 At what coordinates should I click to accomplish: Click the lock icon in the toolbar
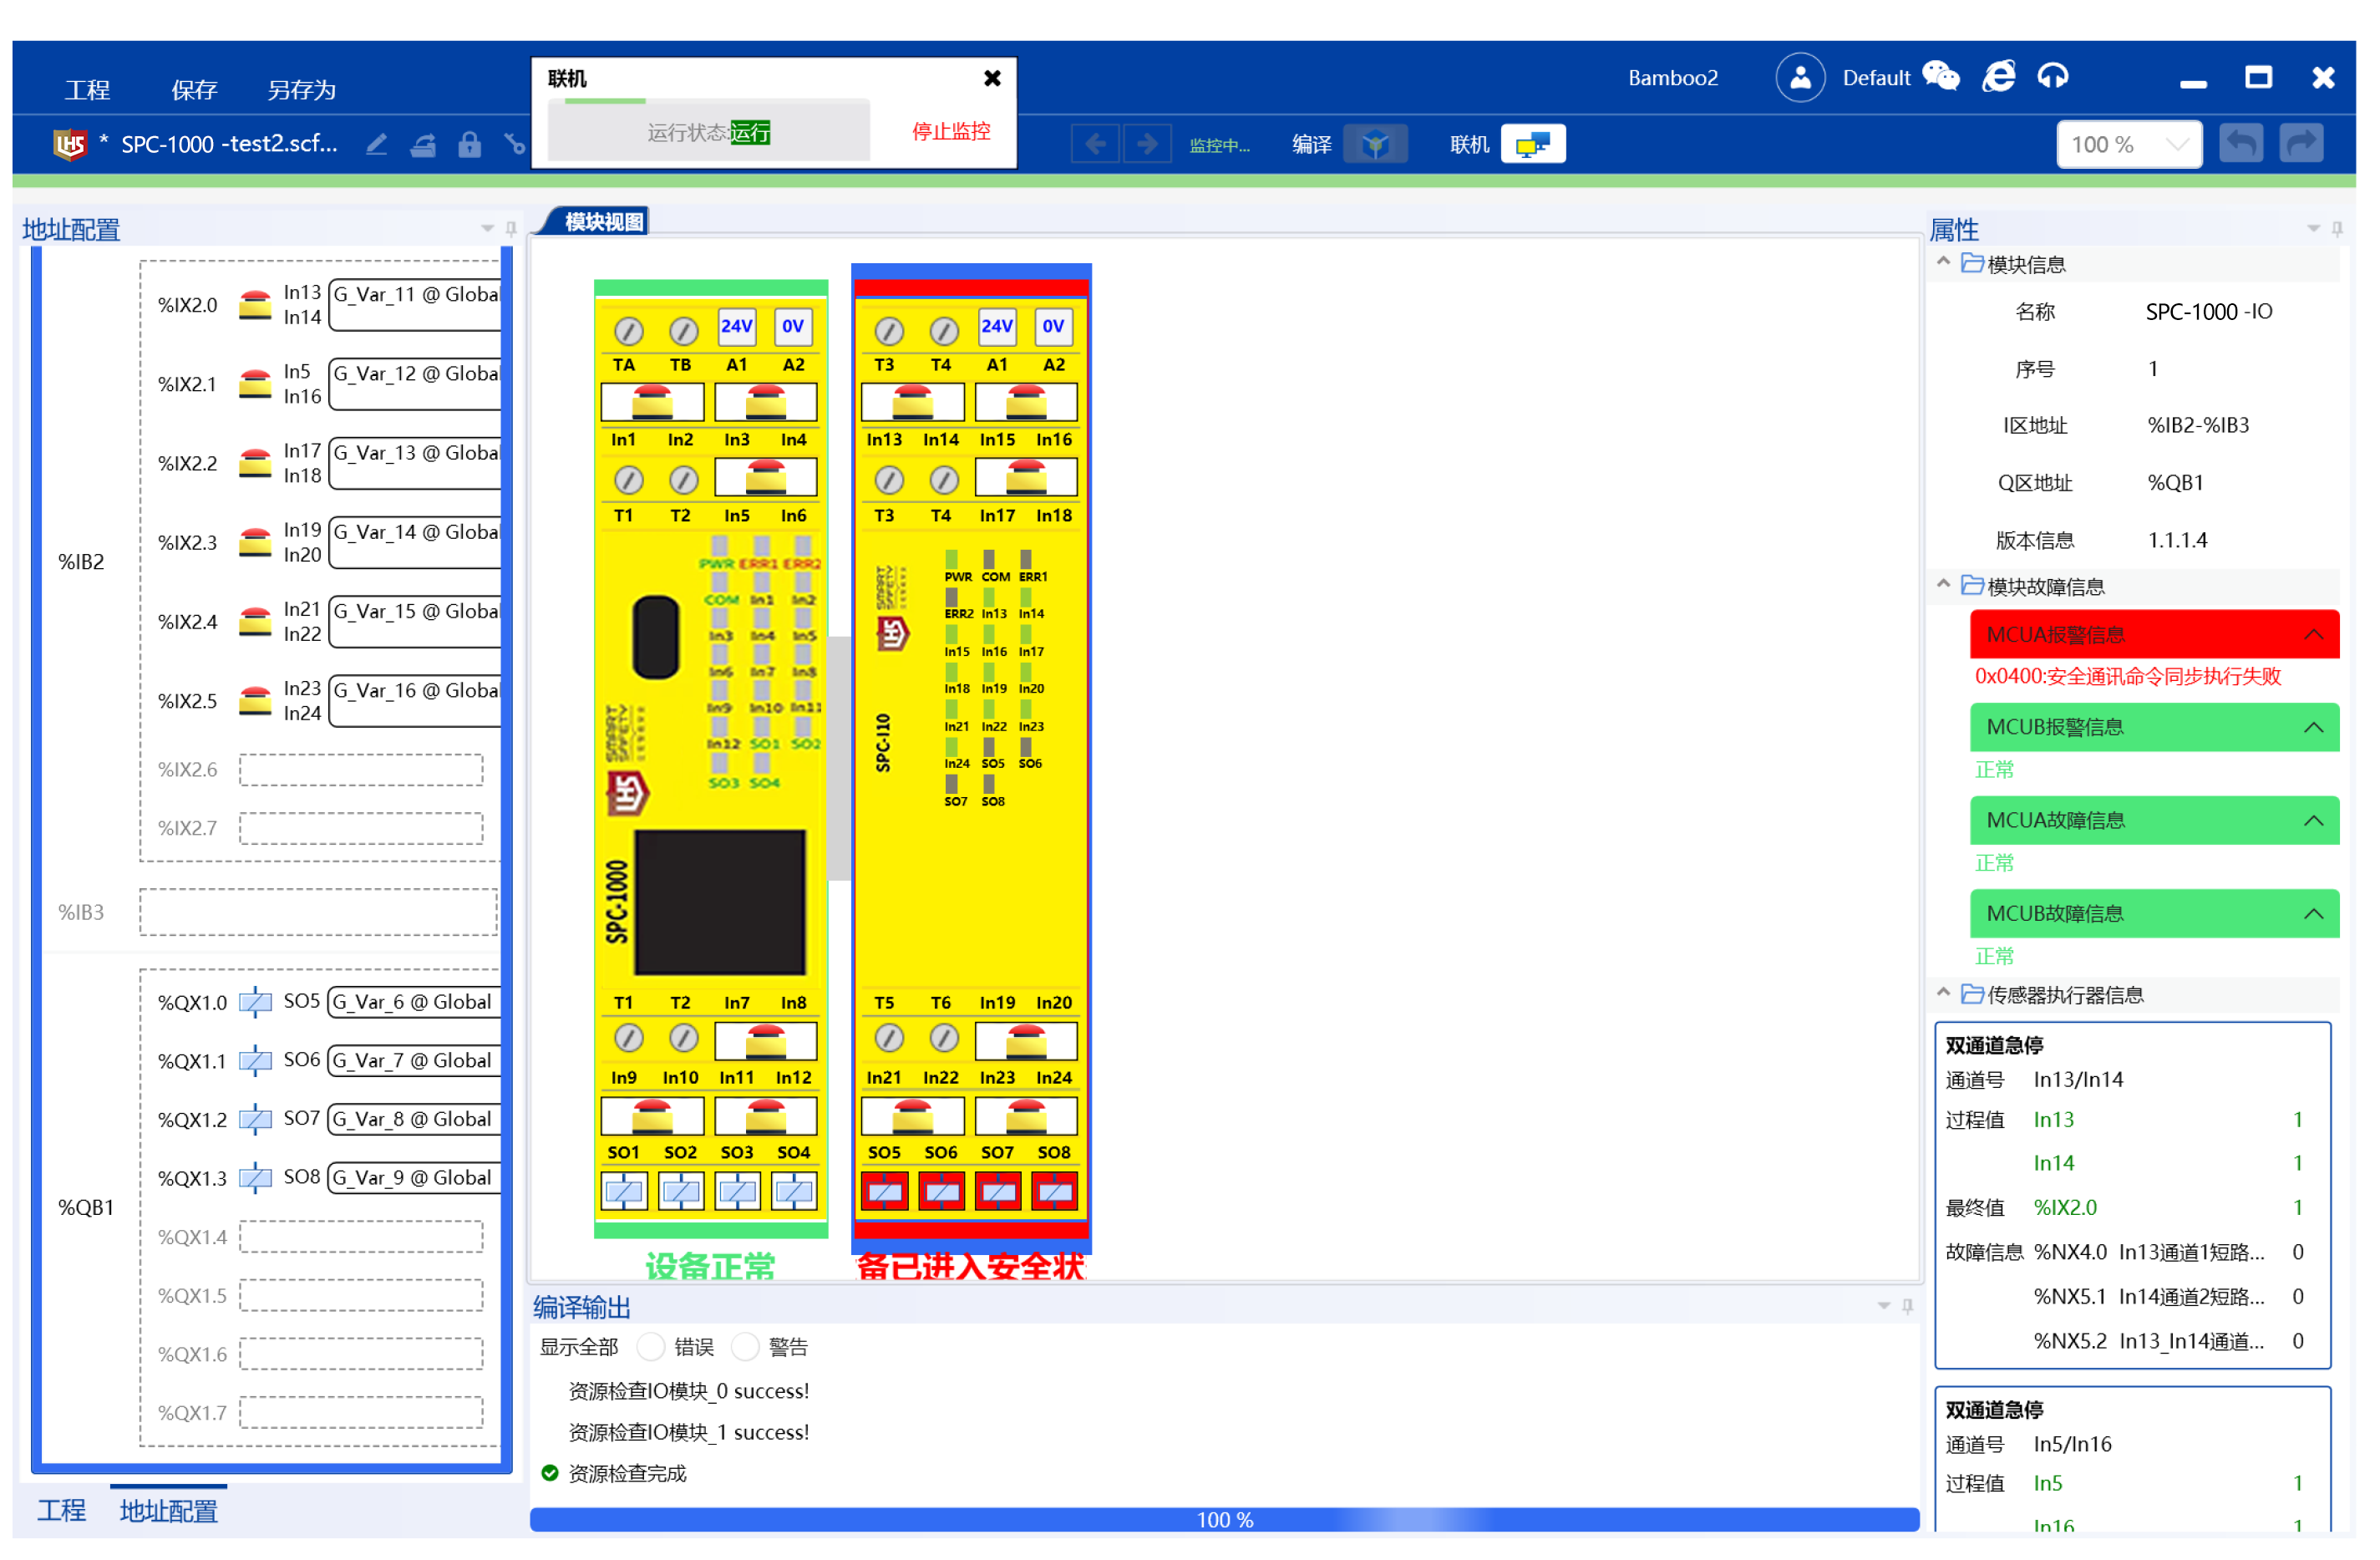[471, 146]
